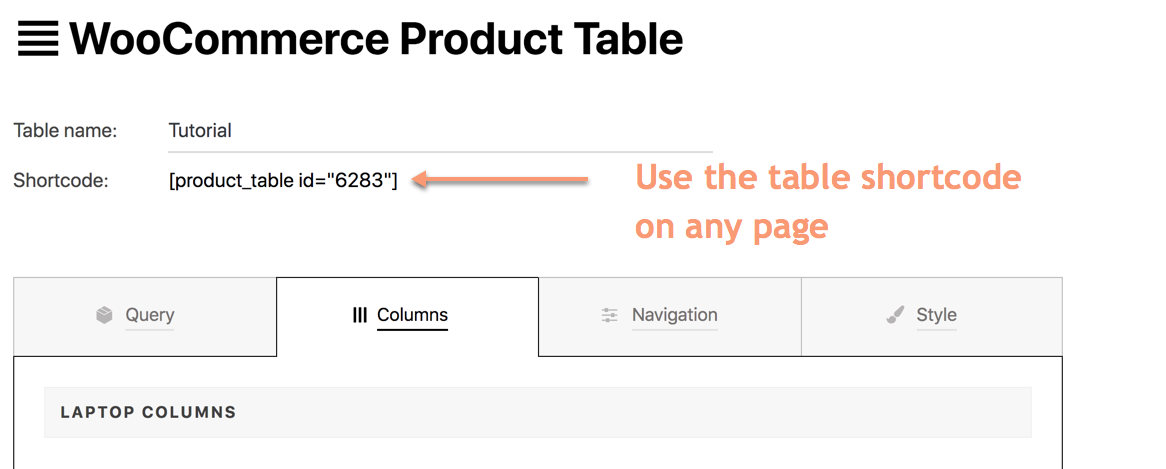This screenshot has width=1166, height=469.
Task: Click the "Shortcode:" label
Action: 61,181
